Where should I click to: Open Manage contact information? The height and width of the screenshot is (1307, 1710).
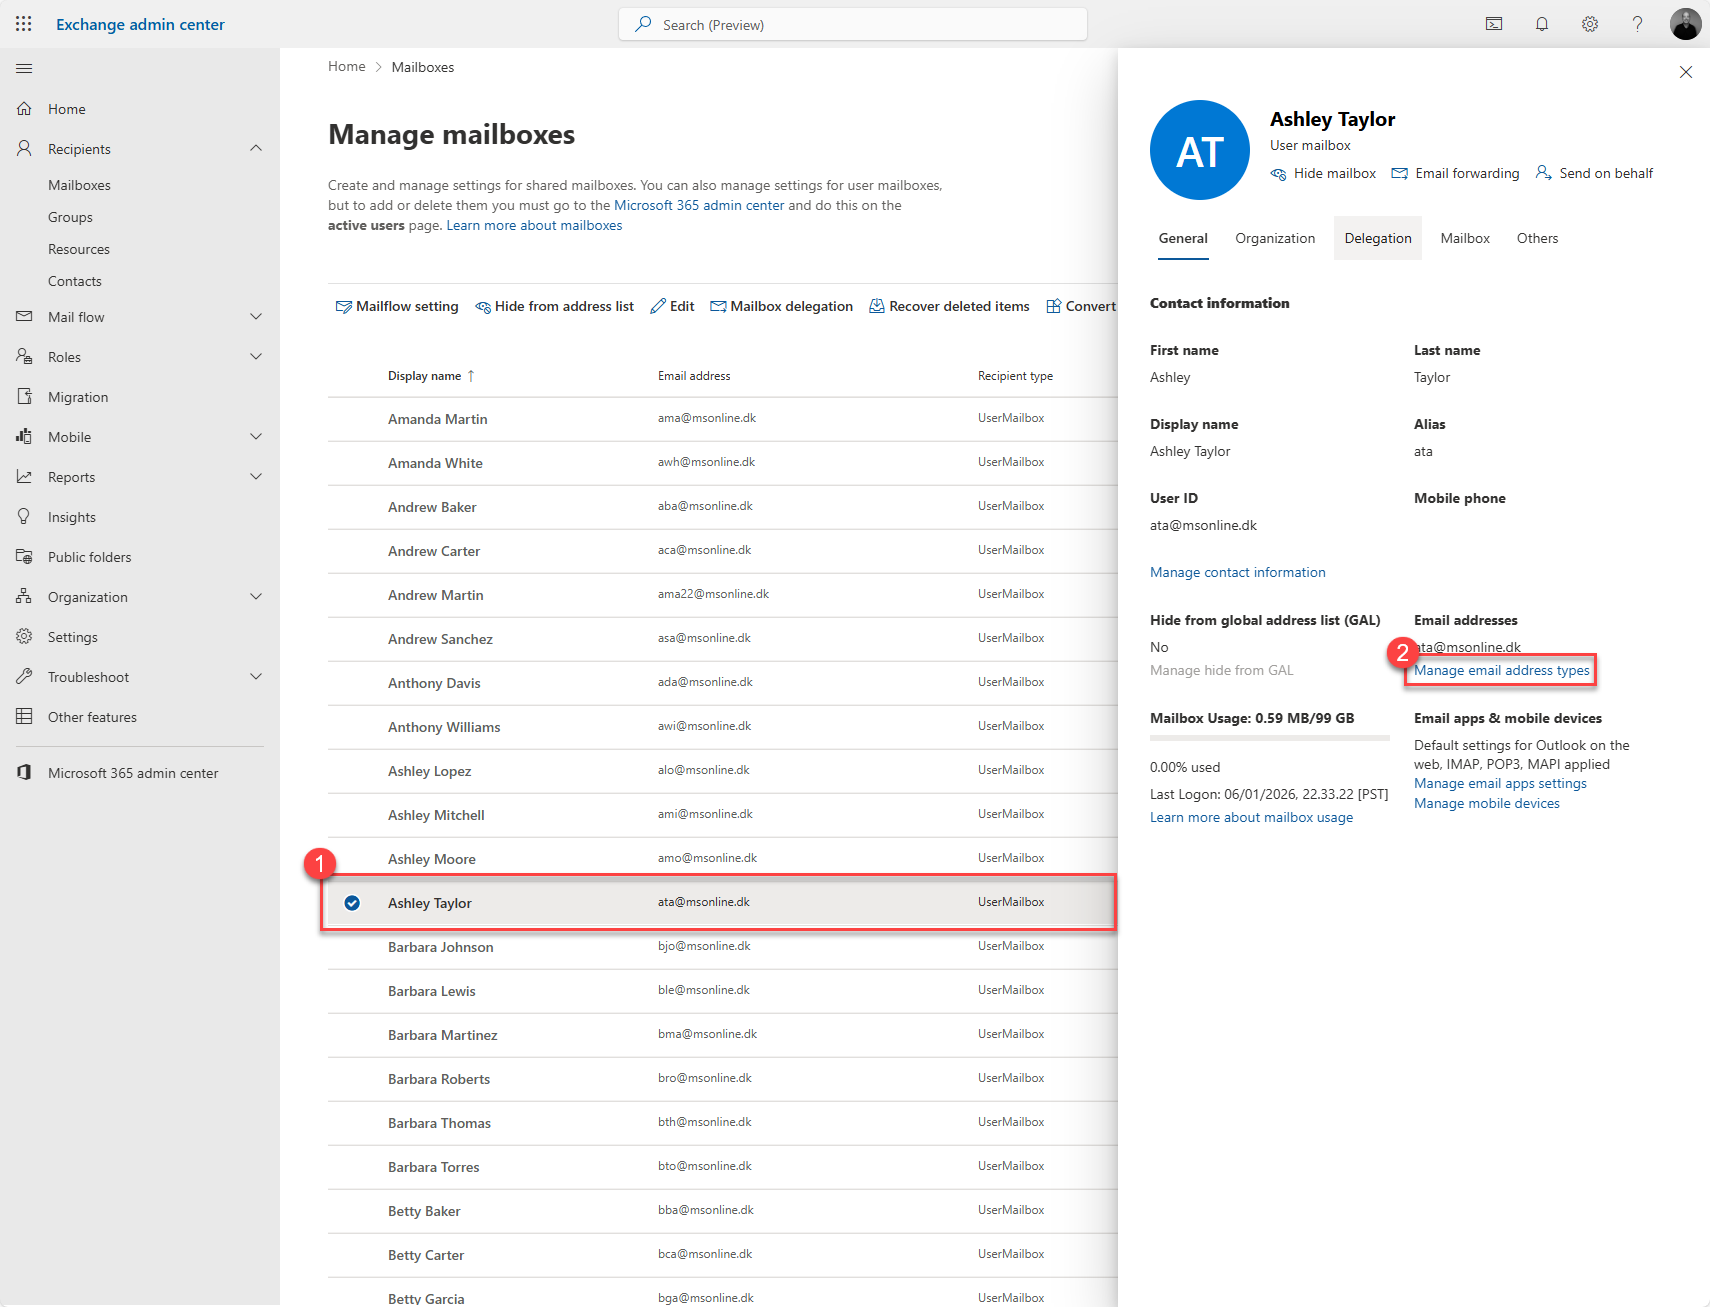coord(1237,572)
